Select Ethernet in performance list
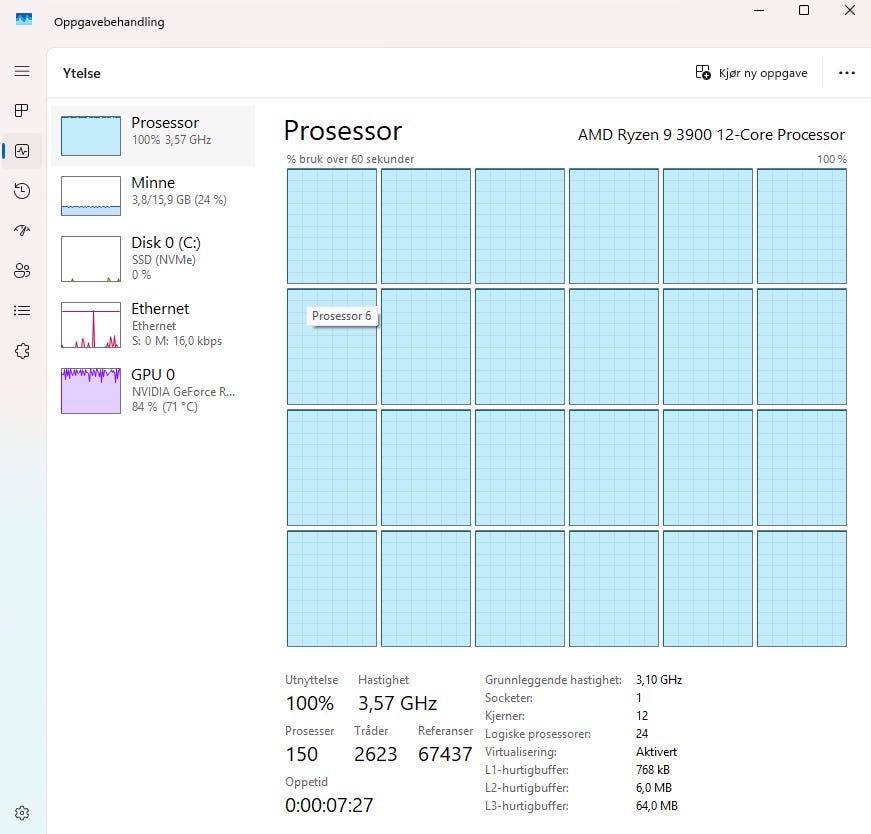The height and width of the screenshot is (834, 871). [153, 324]
